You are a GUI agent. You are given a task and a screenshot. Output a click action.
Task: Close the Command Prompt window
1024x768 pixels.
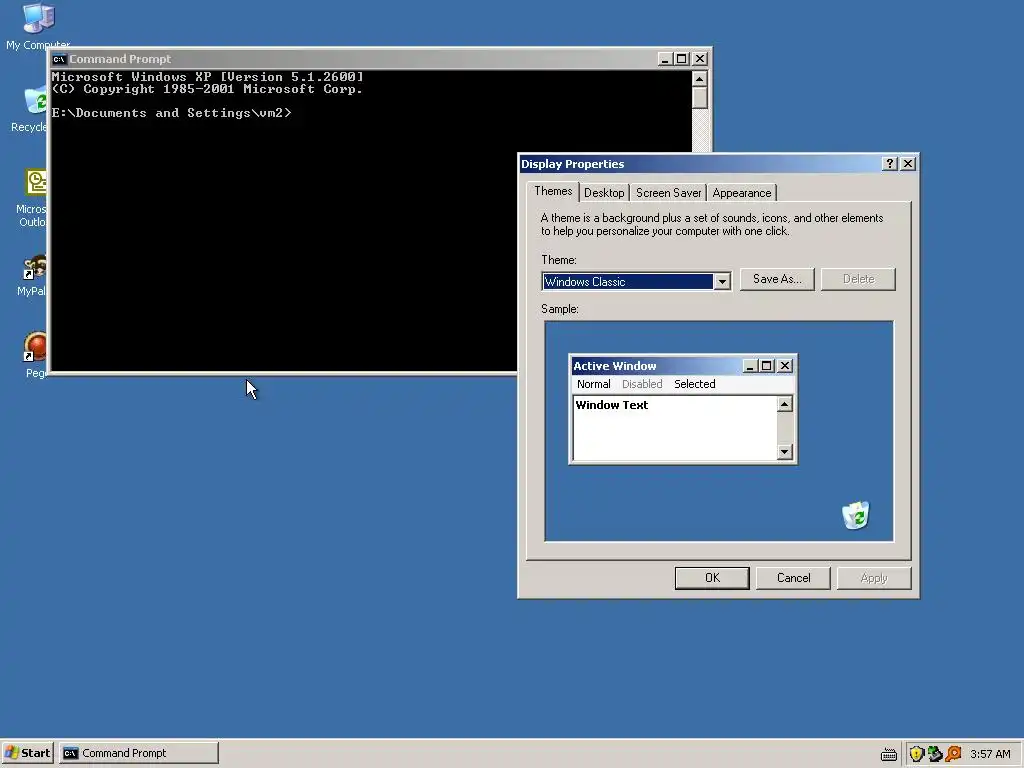[x=699, y=59]
